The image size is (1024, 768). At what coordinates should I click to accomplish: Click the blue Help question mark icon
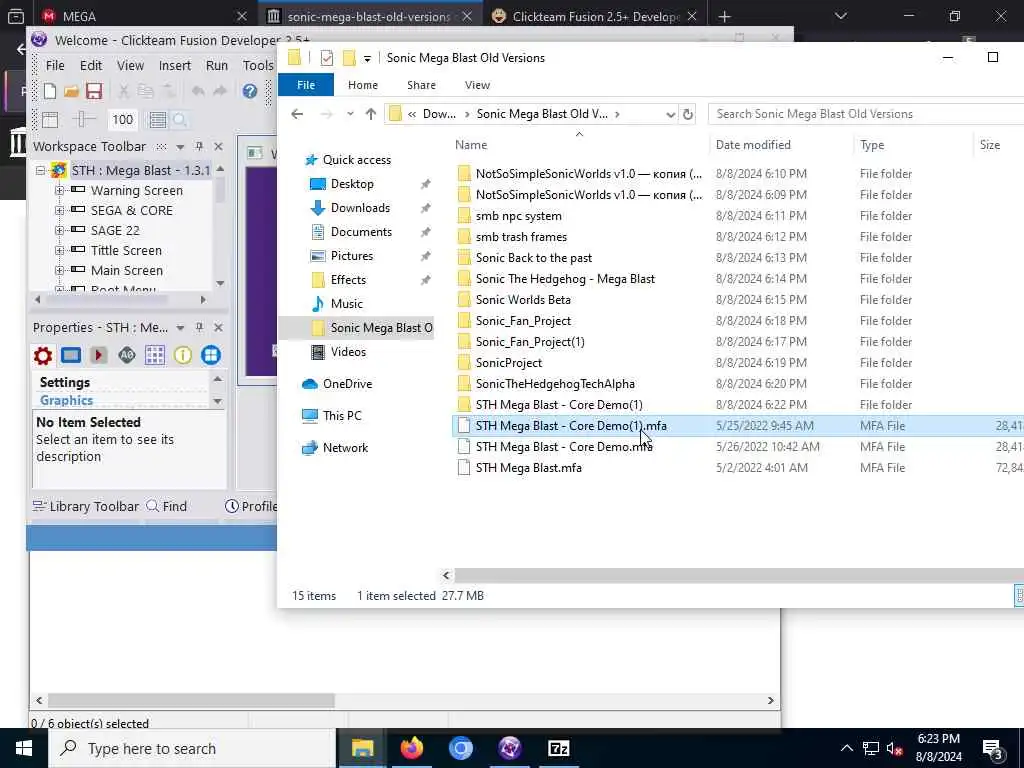pyautogui.click(x=249, y=91)
